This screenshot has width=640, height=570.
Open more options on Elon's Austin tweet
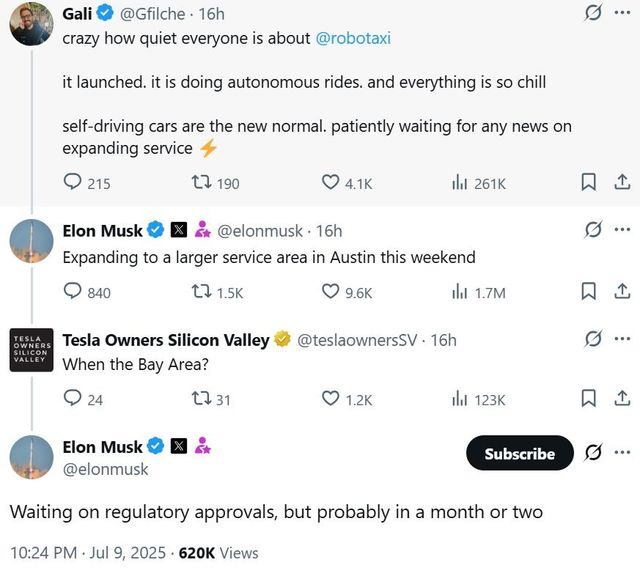pyautogui.click(x=623, y=230)
